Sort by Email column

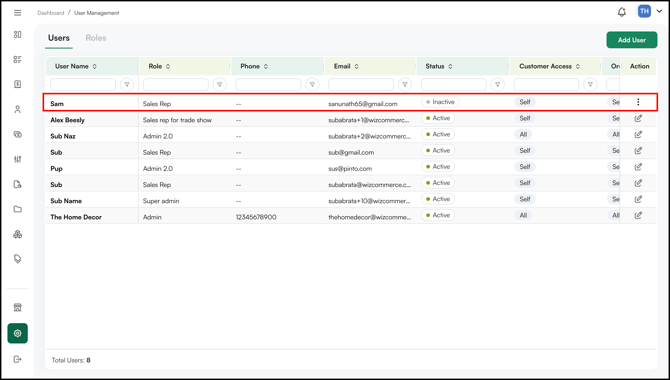tap(356, 66)
